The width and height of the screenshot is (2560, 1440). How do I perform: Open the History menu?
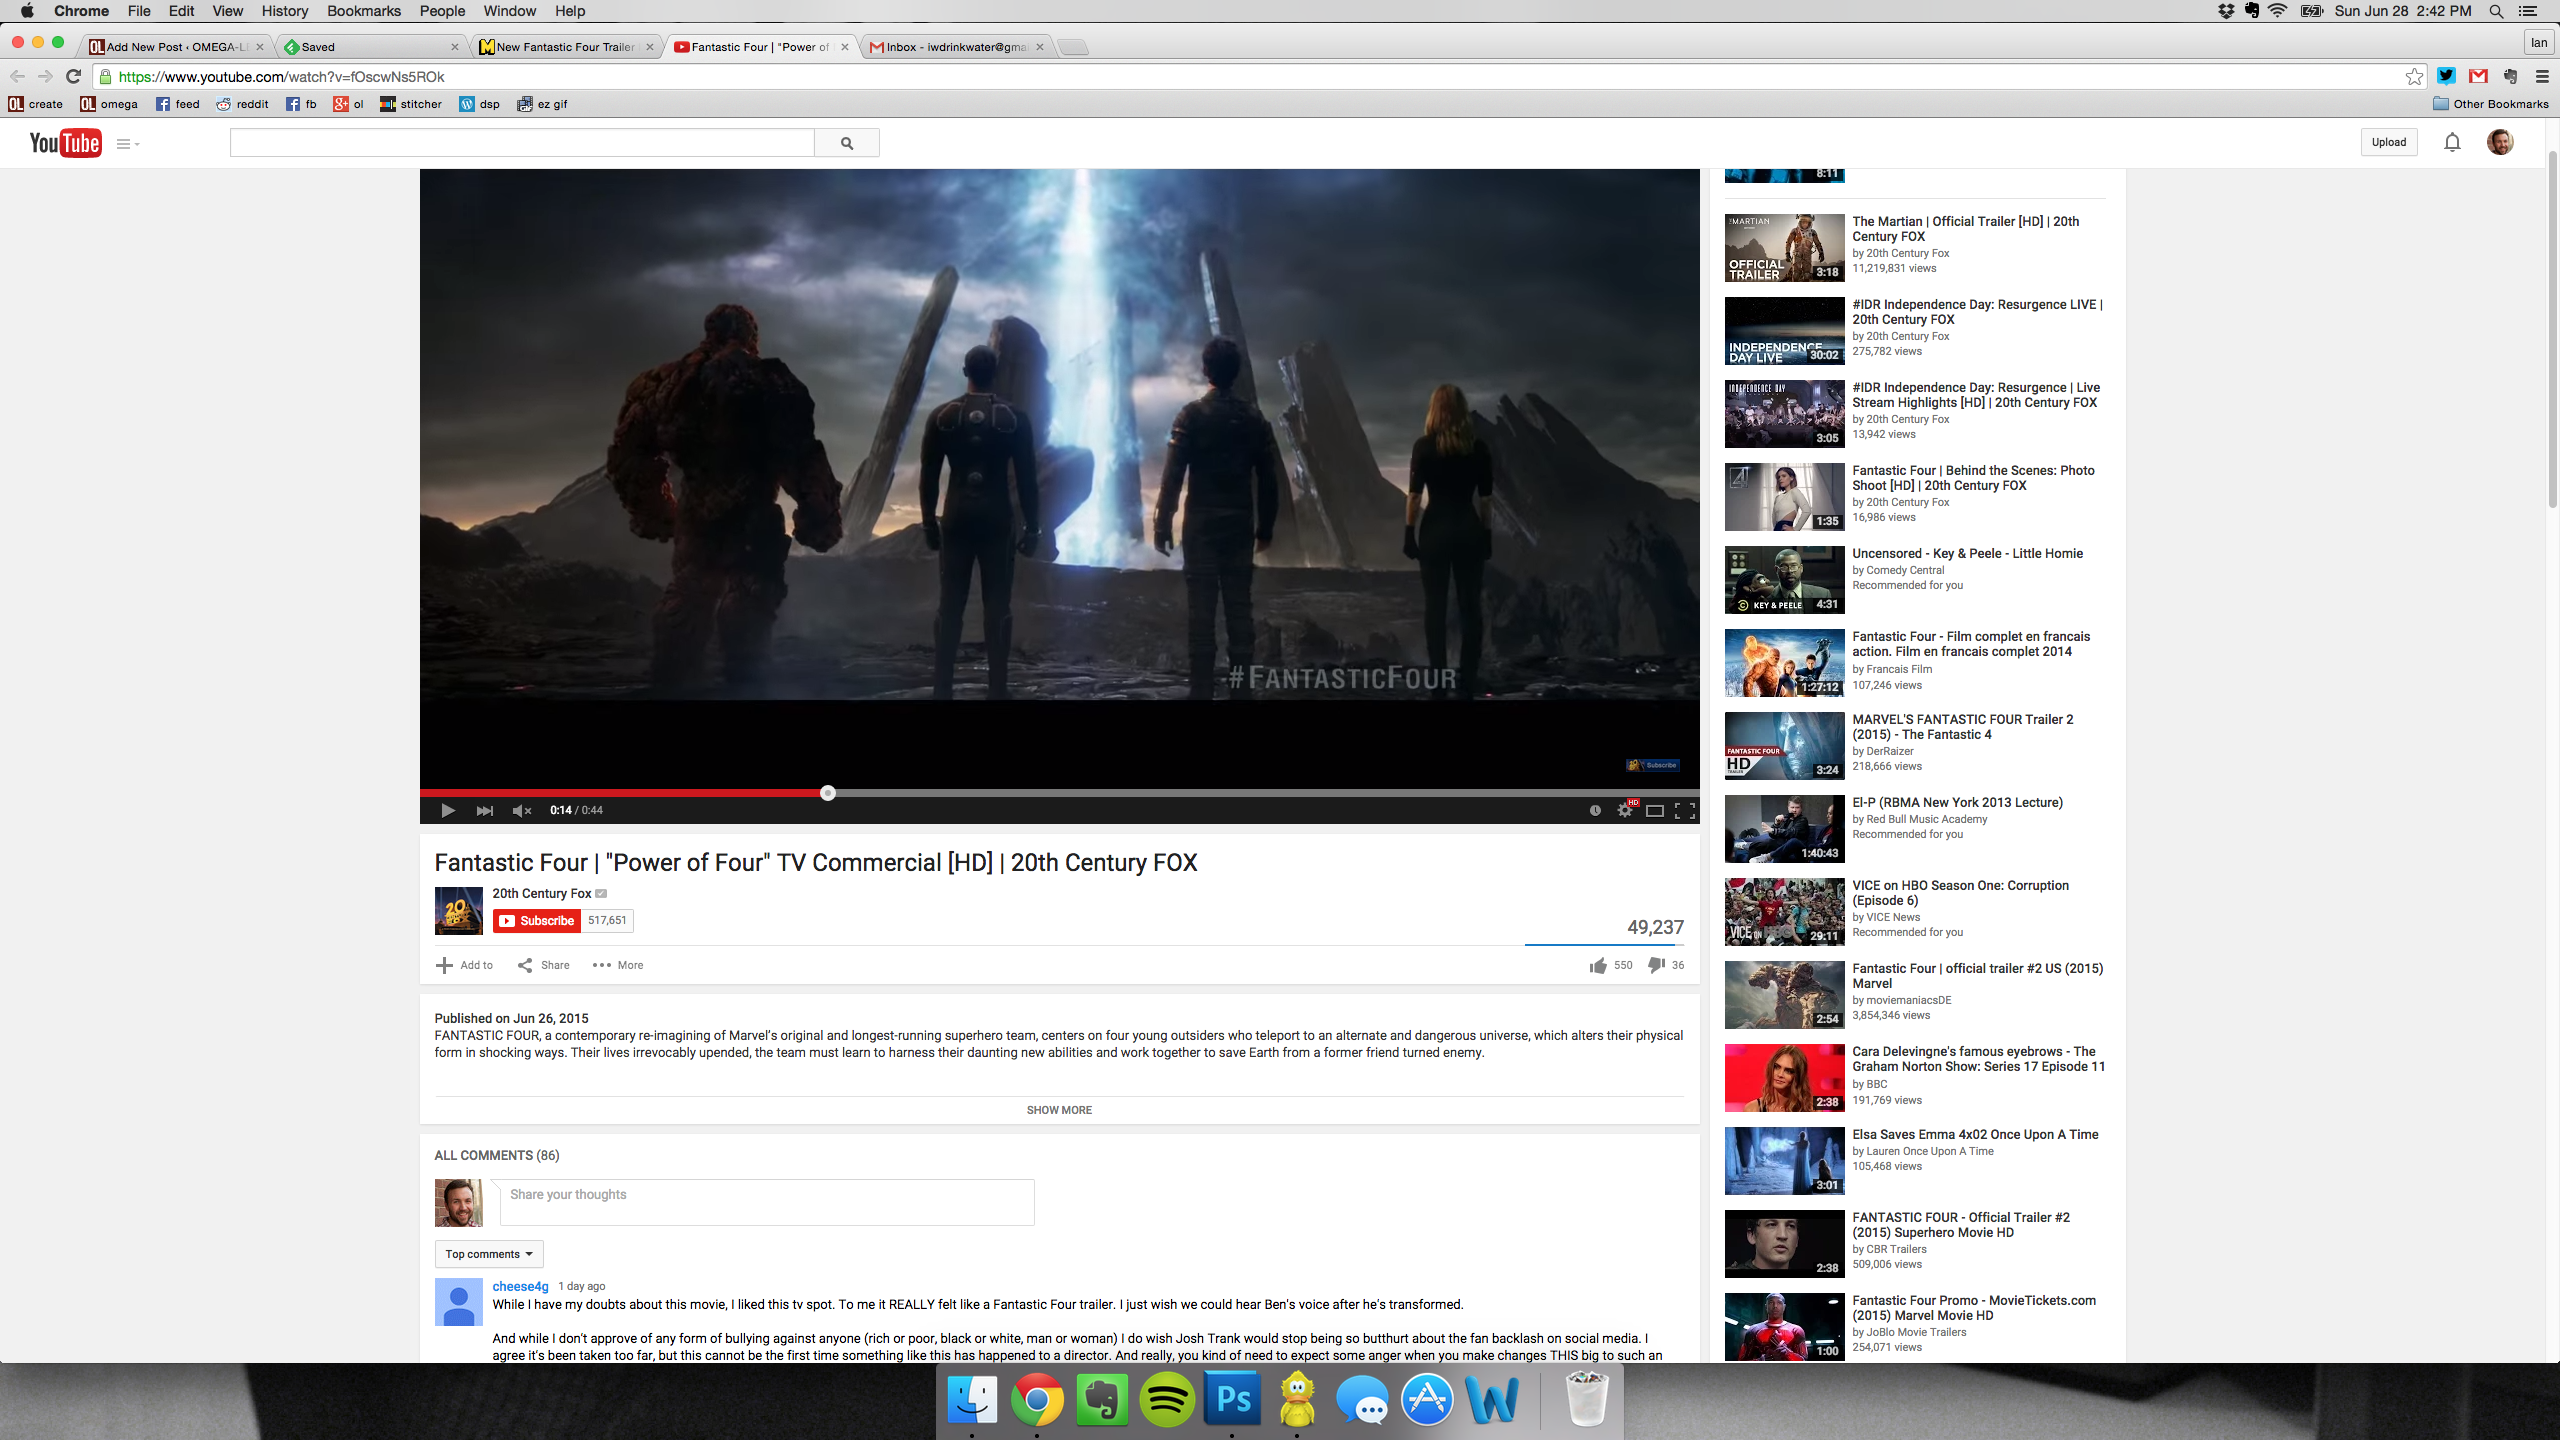[x=284, y=11]
